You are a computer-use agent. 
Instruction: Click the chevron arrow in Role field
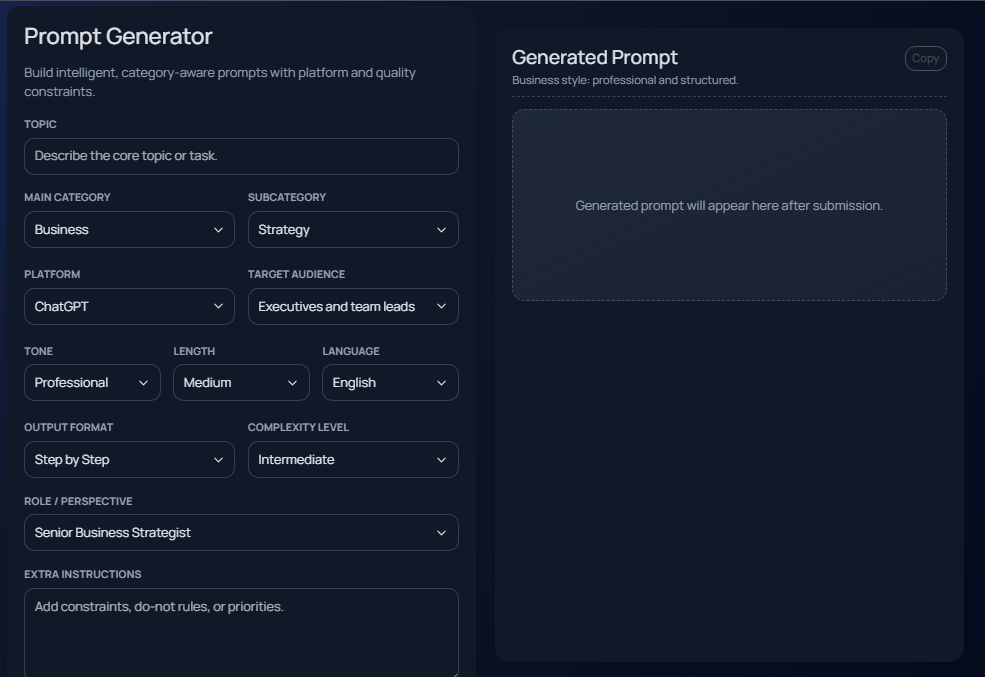(441, 533)
